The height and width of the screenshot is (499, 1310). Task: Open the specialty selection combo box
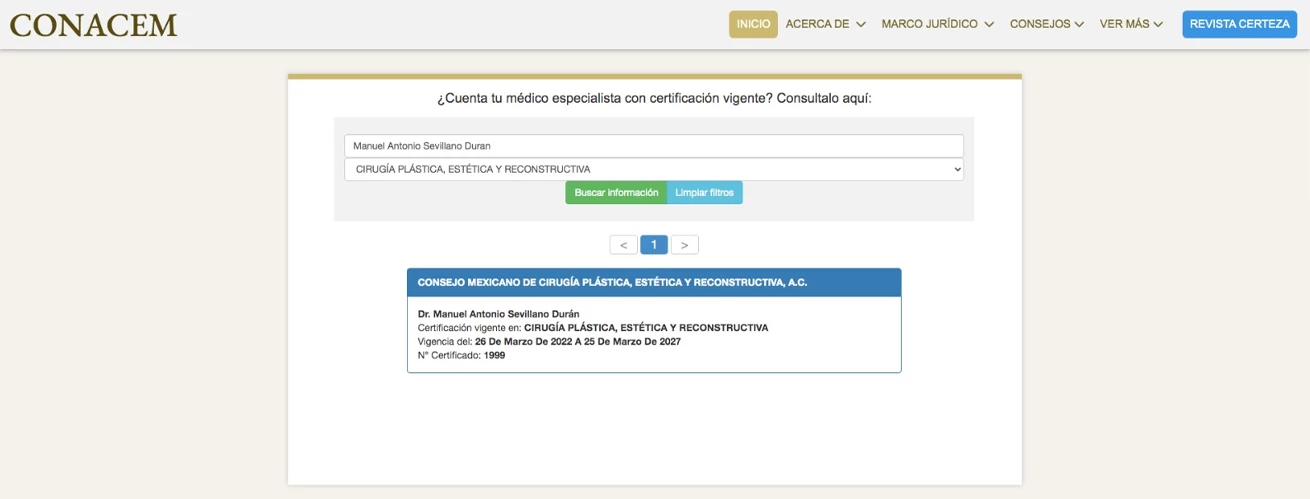coord(654,169)
